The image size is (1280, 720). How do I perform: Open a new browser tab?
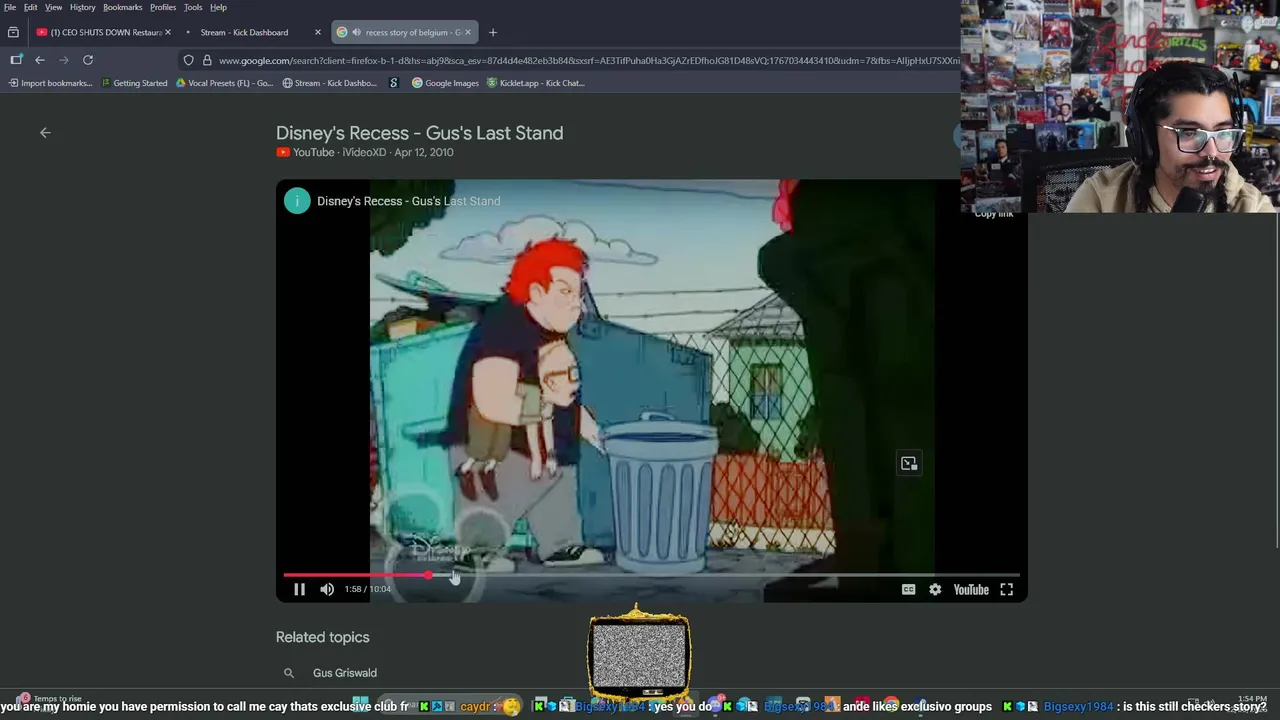coord(492,32)
